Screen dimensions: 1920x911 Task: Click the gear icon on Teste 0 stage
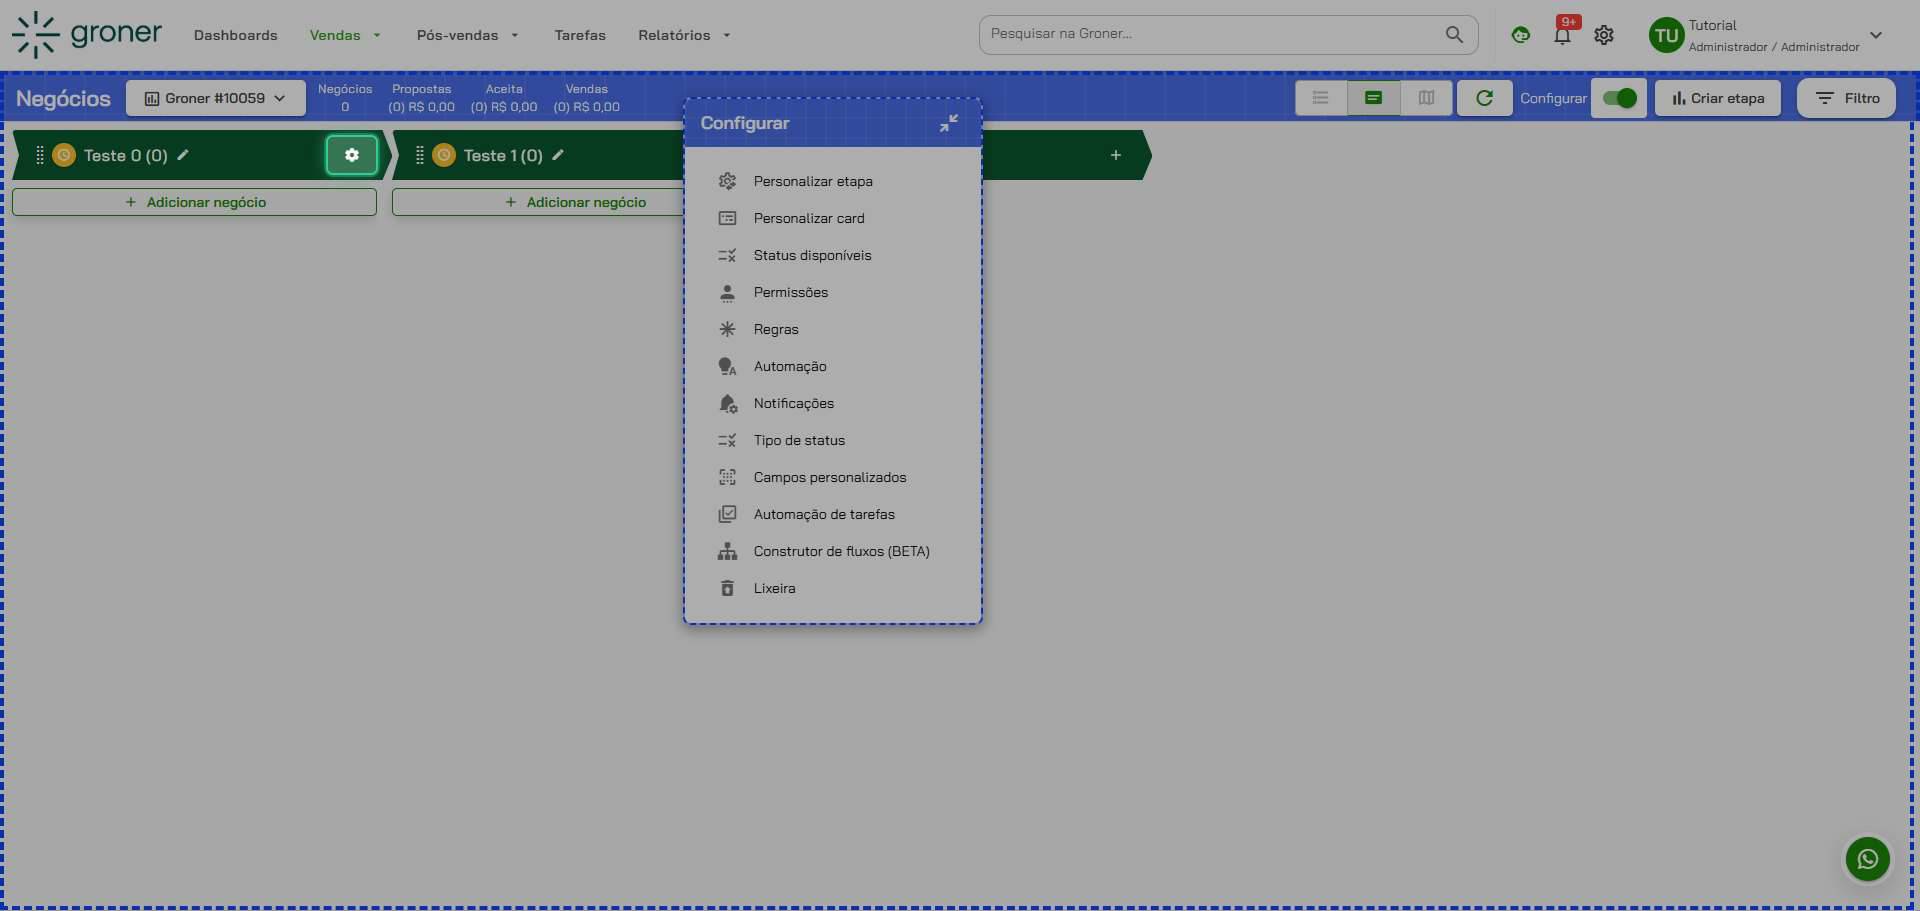351,155
